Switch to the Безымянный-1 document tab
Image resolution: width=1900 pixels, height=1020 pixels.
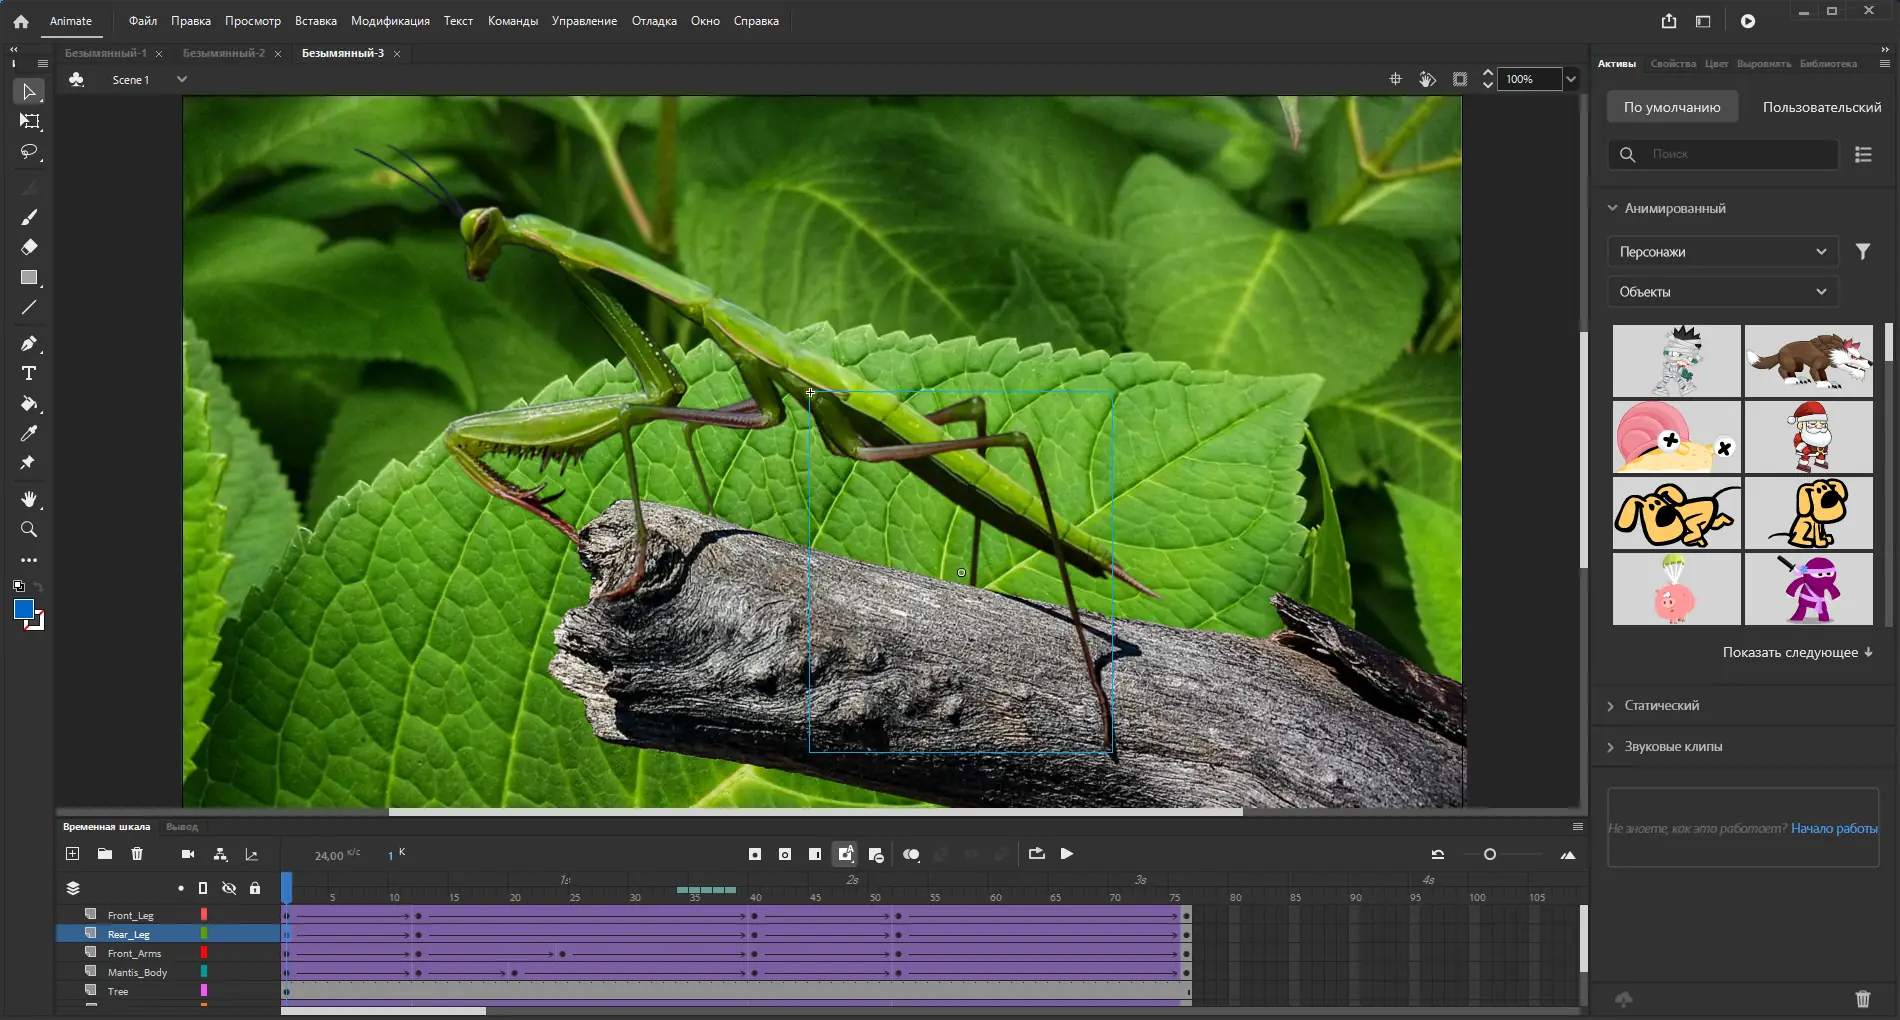point(106,53)
